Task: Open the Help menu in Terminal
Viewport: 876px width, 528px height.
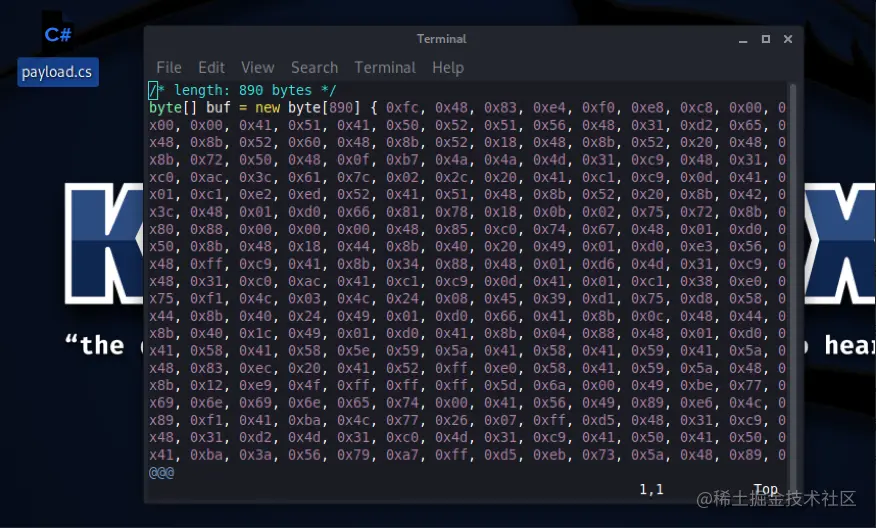Action: click(x=448, y=68)
